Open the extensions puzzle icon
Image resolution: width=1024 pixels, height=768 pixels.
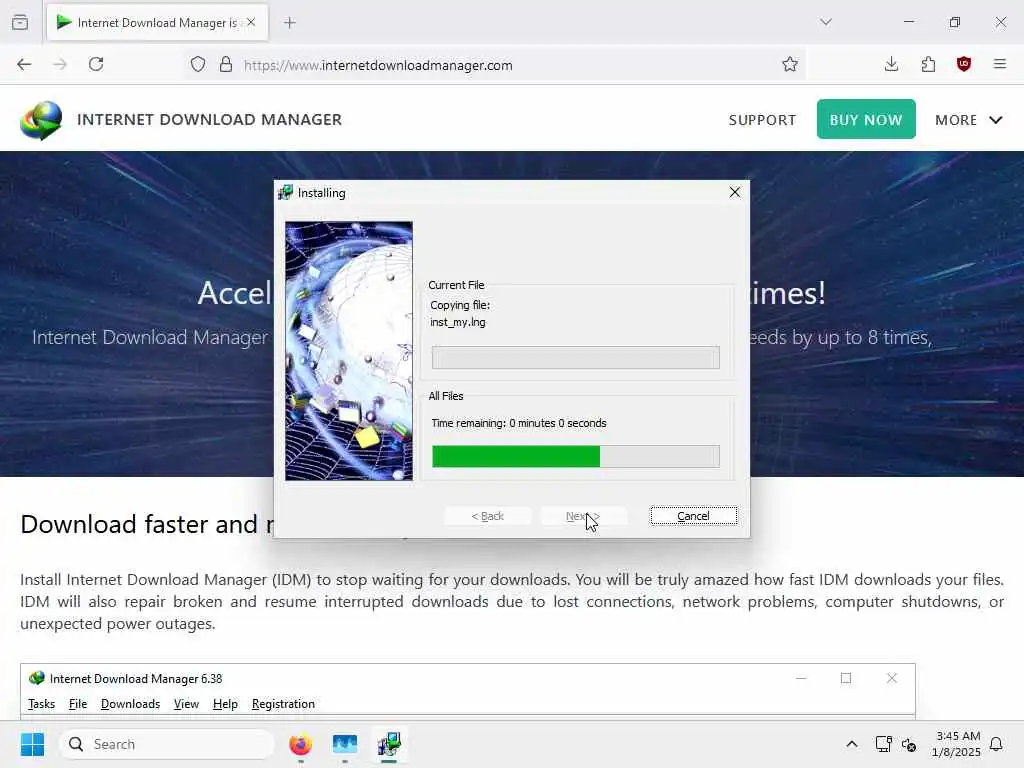point(928,64)
